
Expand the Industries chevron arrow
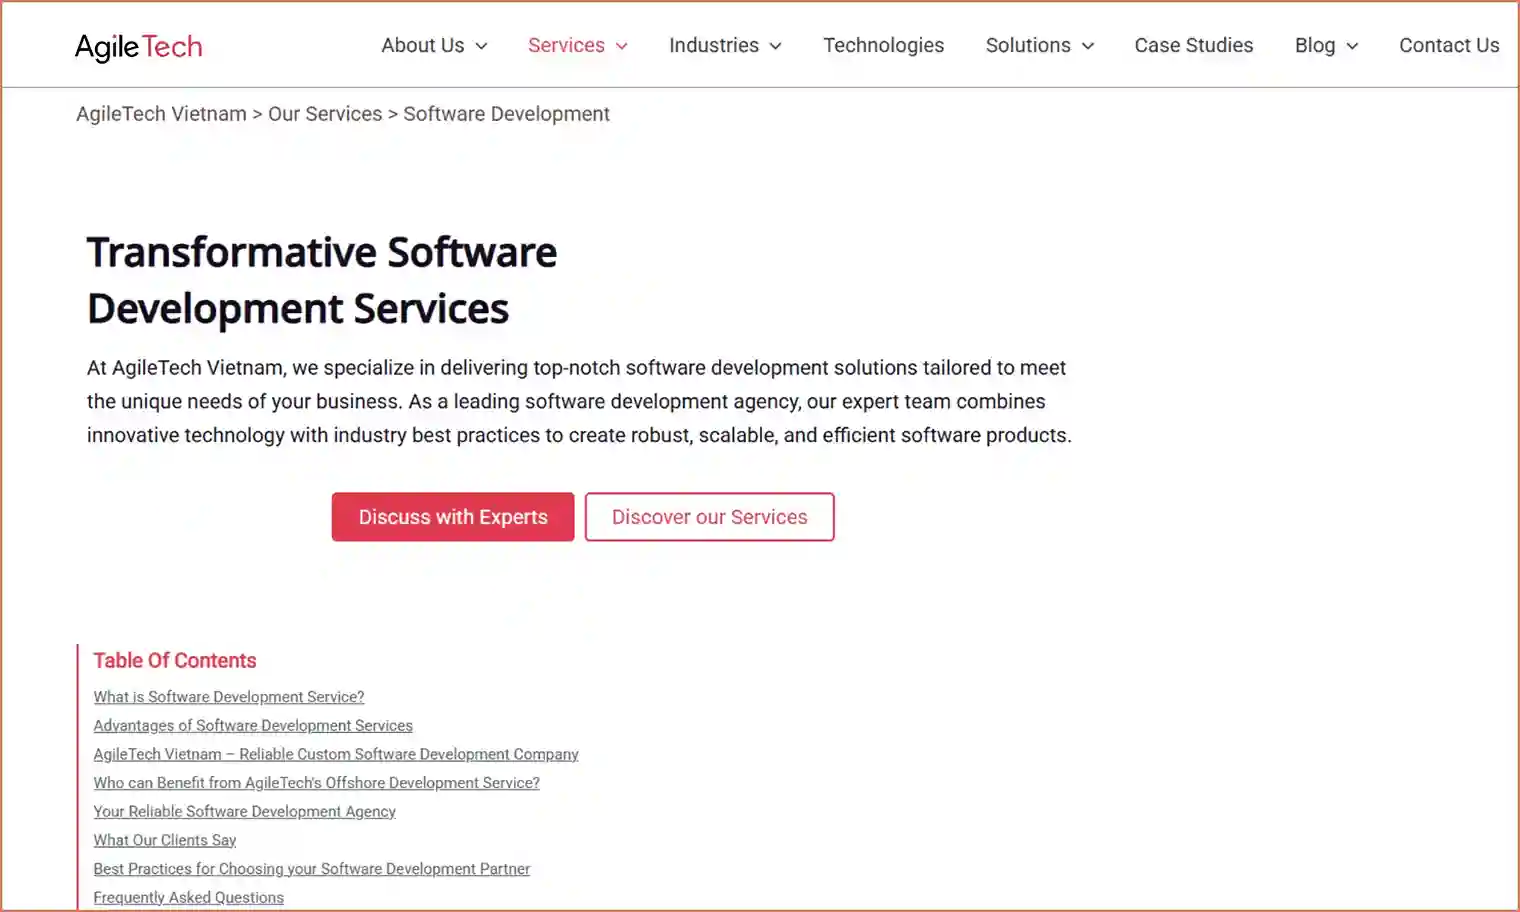coord(775,46)
